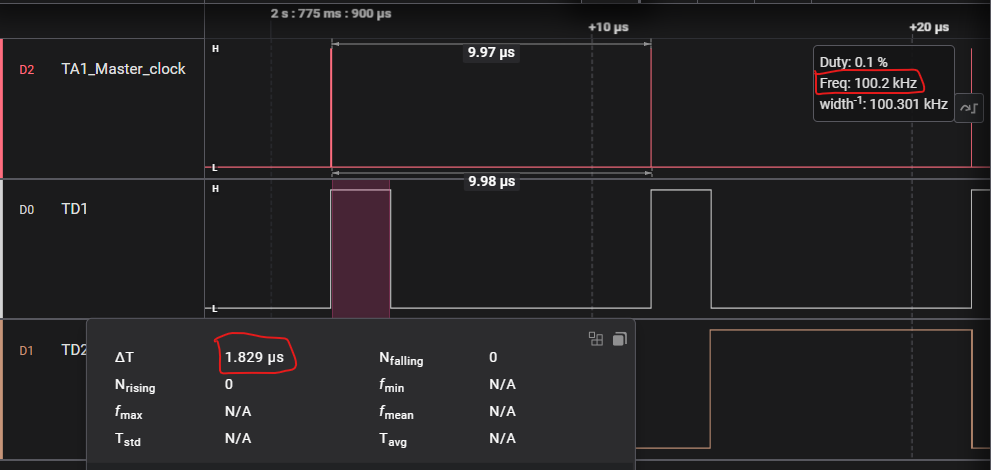Click the N falling value 0
The width and height of the screenshot is (991, 470).
click(x=493, y=358)
